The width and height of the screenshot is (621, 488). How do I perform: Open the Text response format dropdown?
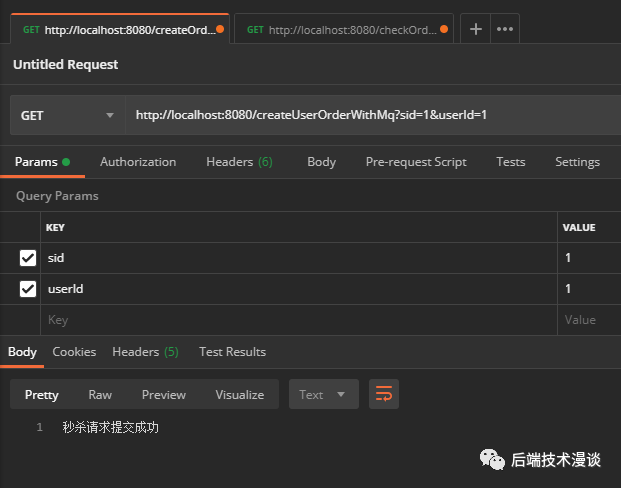click(324, 394)
